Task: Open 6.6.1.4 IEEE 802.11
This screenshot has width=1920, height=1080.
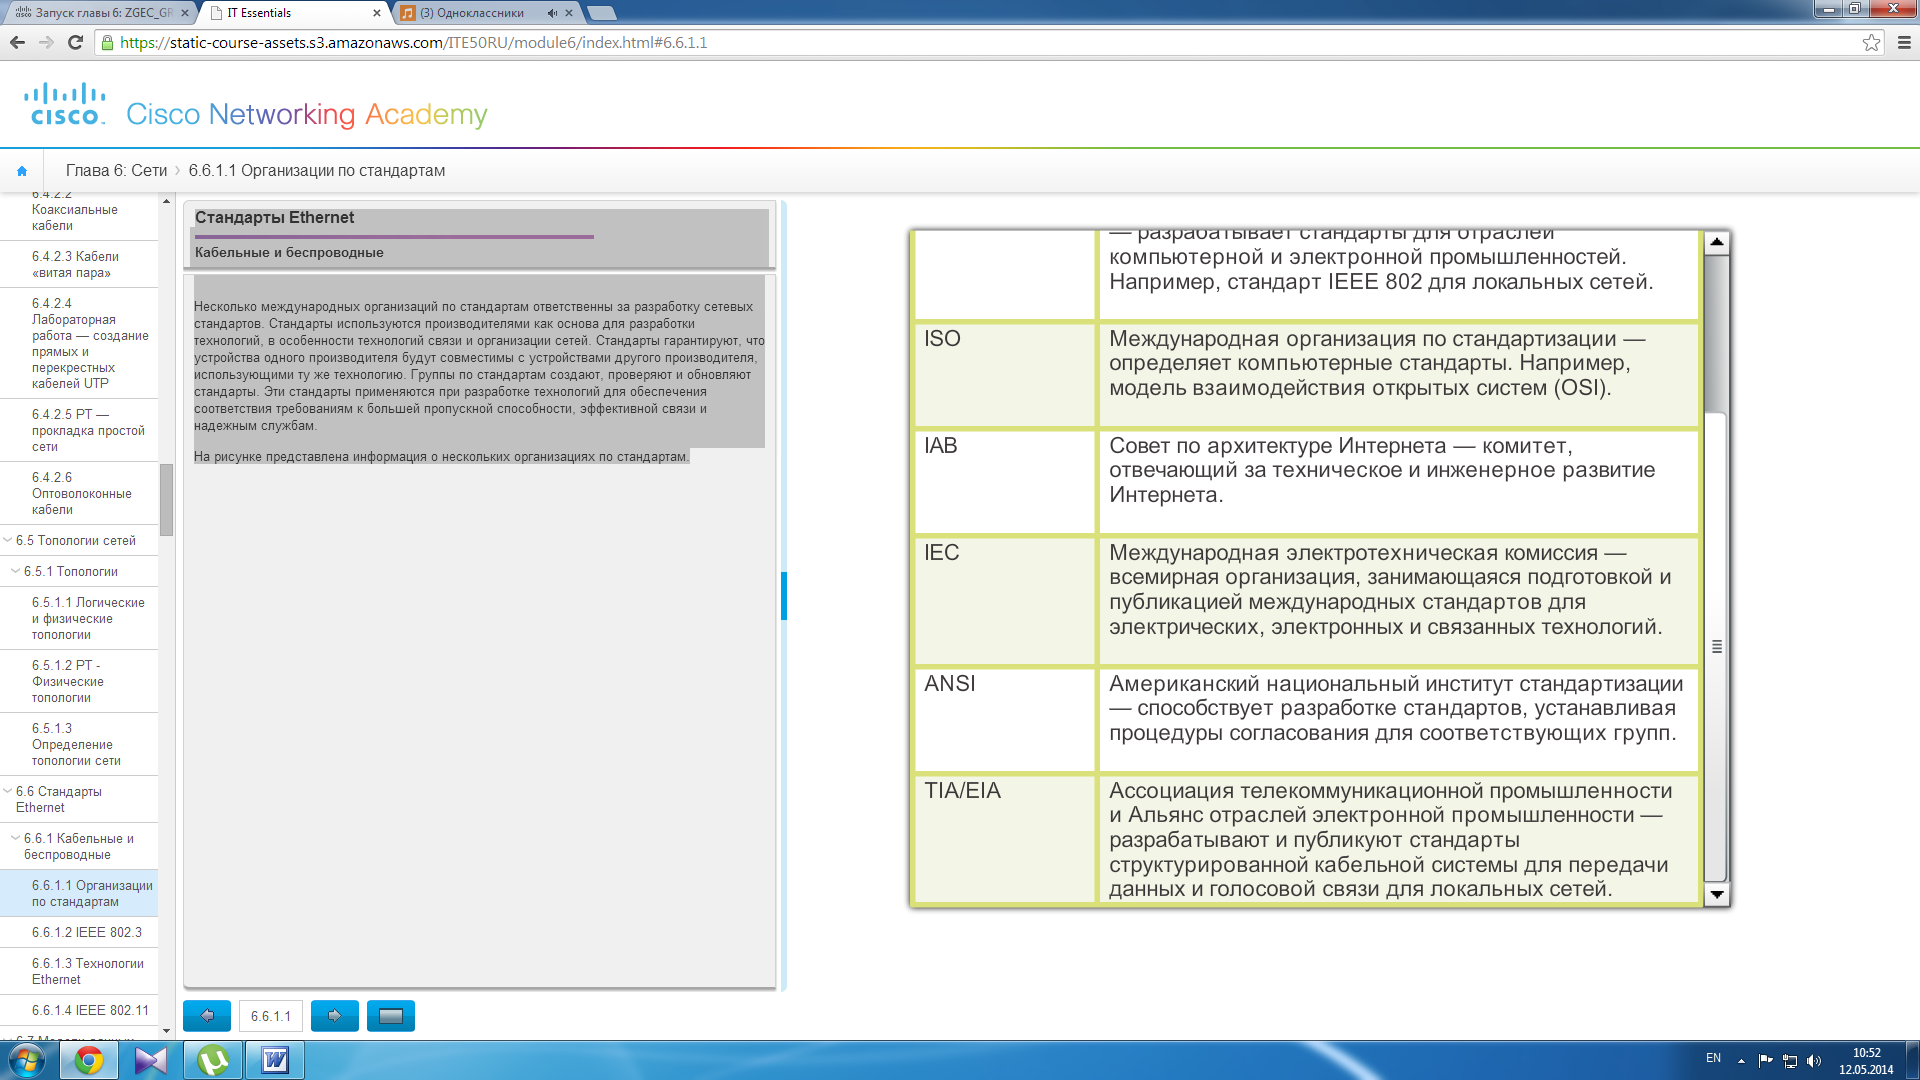Action: pyautogui.click(x=79, y=1010)
